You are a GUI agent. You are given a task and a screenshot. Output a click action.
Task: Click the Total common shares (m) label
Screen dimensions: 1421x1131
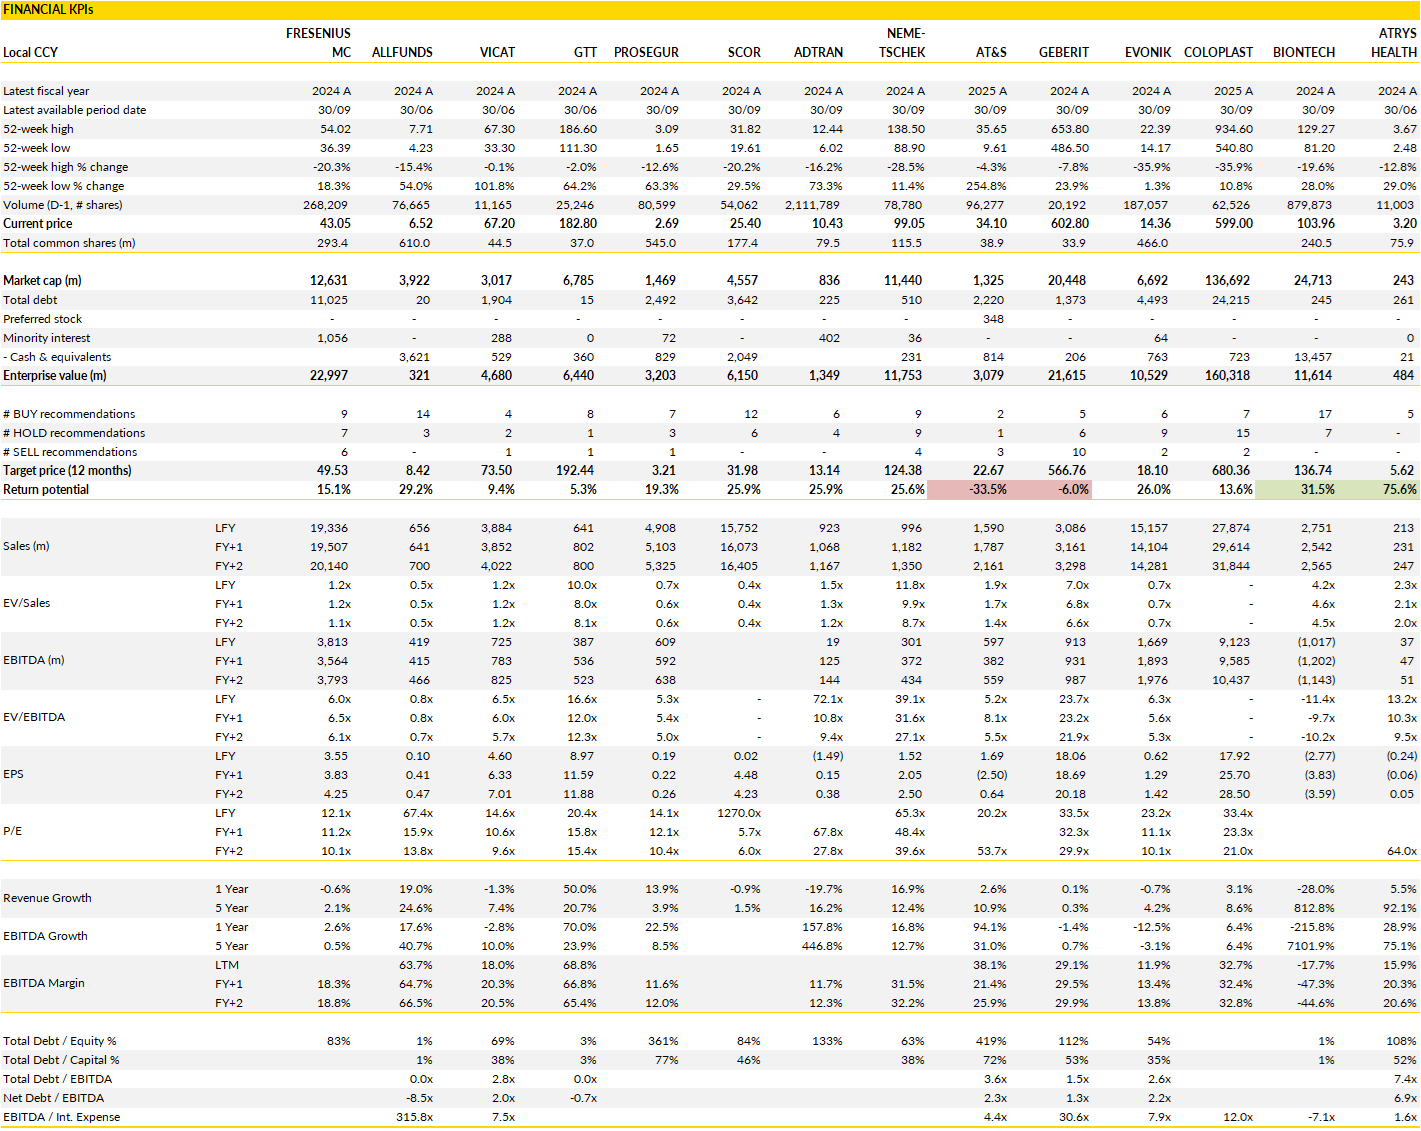coord(69,243)
